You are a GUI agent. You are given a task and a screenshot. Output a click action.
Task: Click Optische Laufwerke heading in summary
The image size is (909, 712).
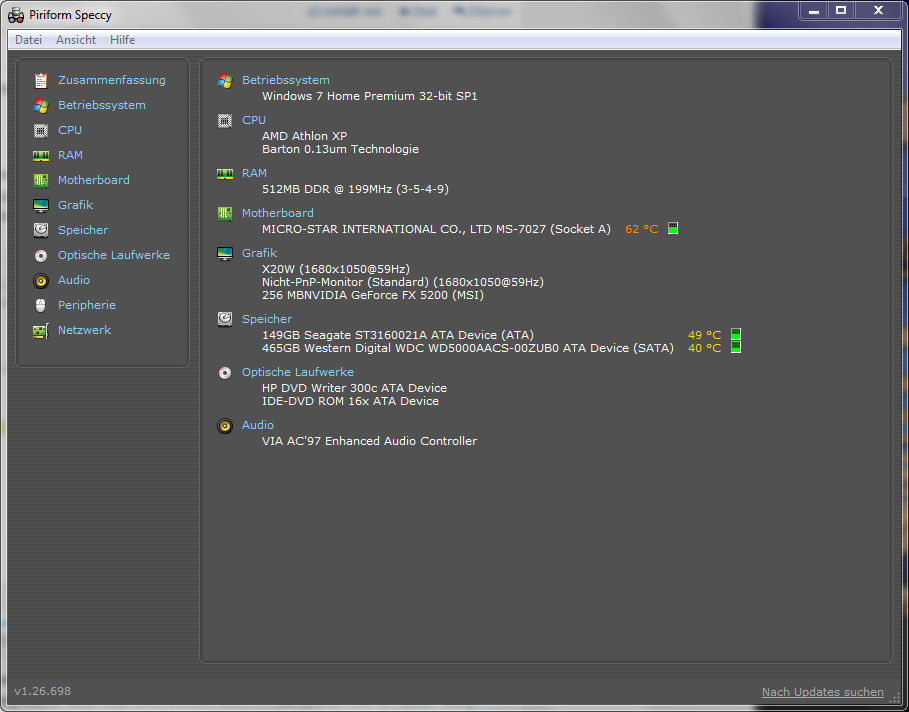click(297, 372)
